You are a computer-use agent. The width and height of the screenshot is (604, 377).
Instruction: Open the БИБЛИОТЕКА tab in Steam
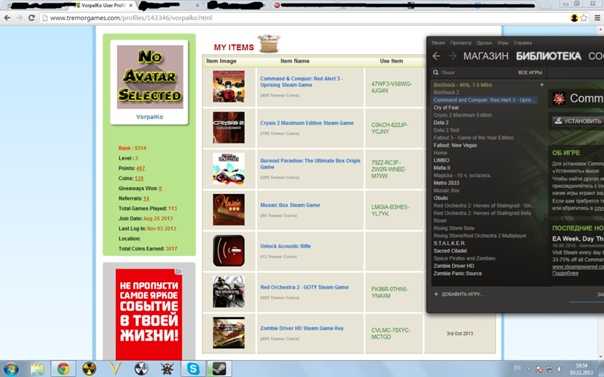[x=549, y=56]
